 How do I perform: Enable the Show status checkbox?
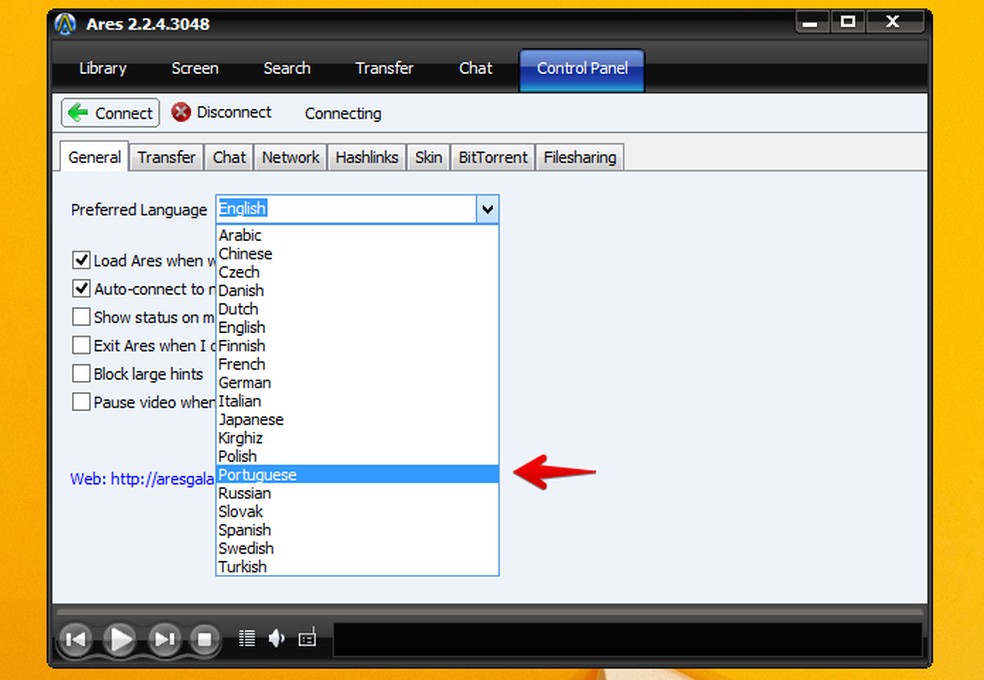81,317
